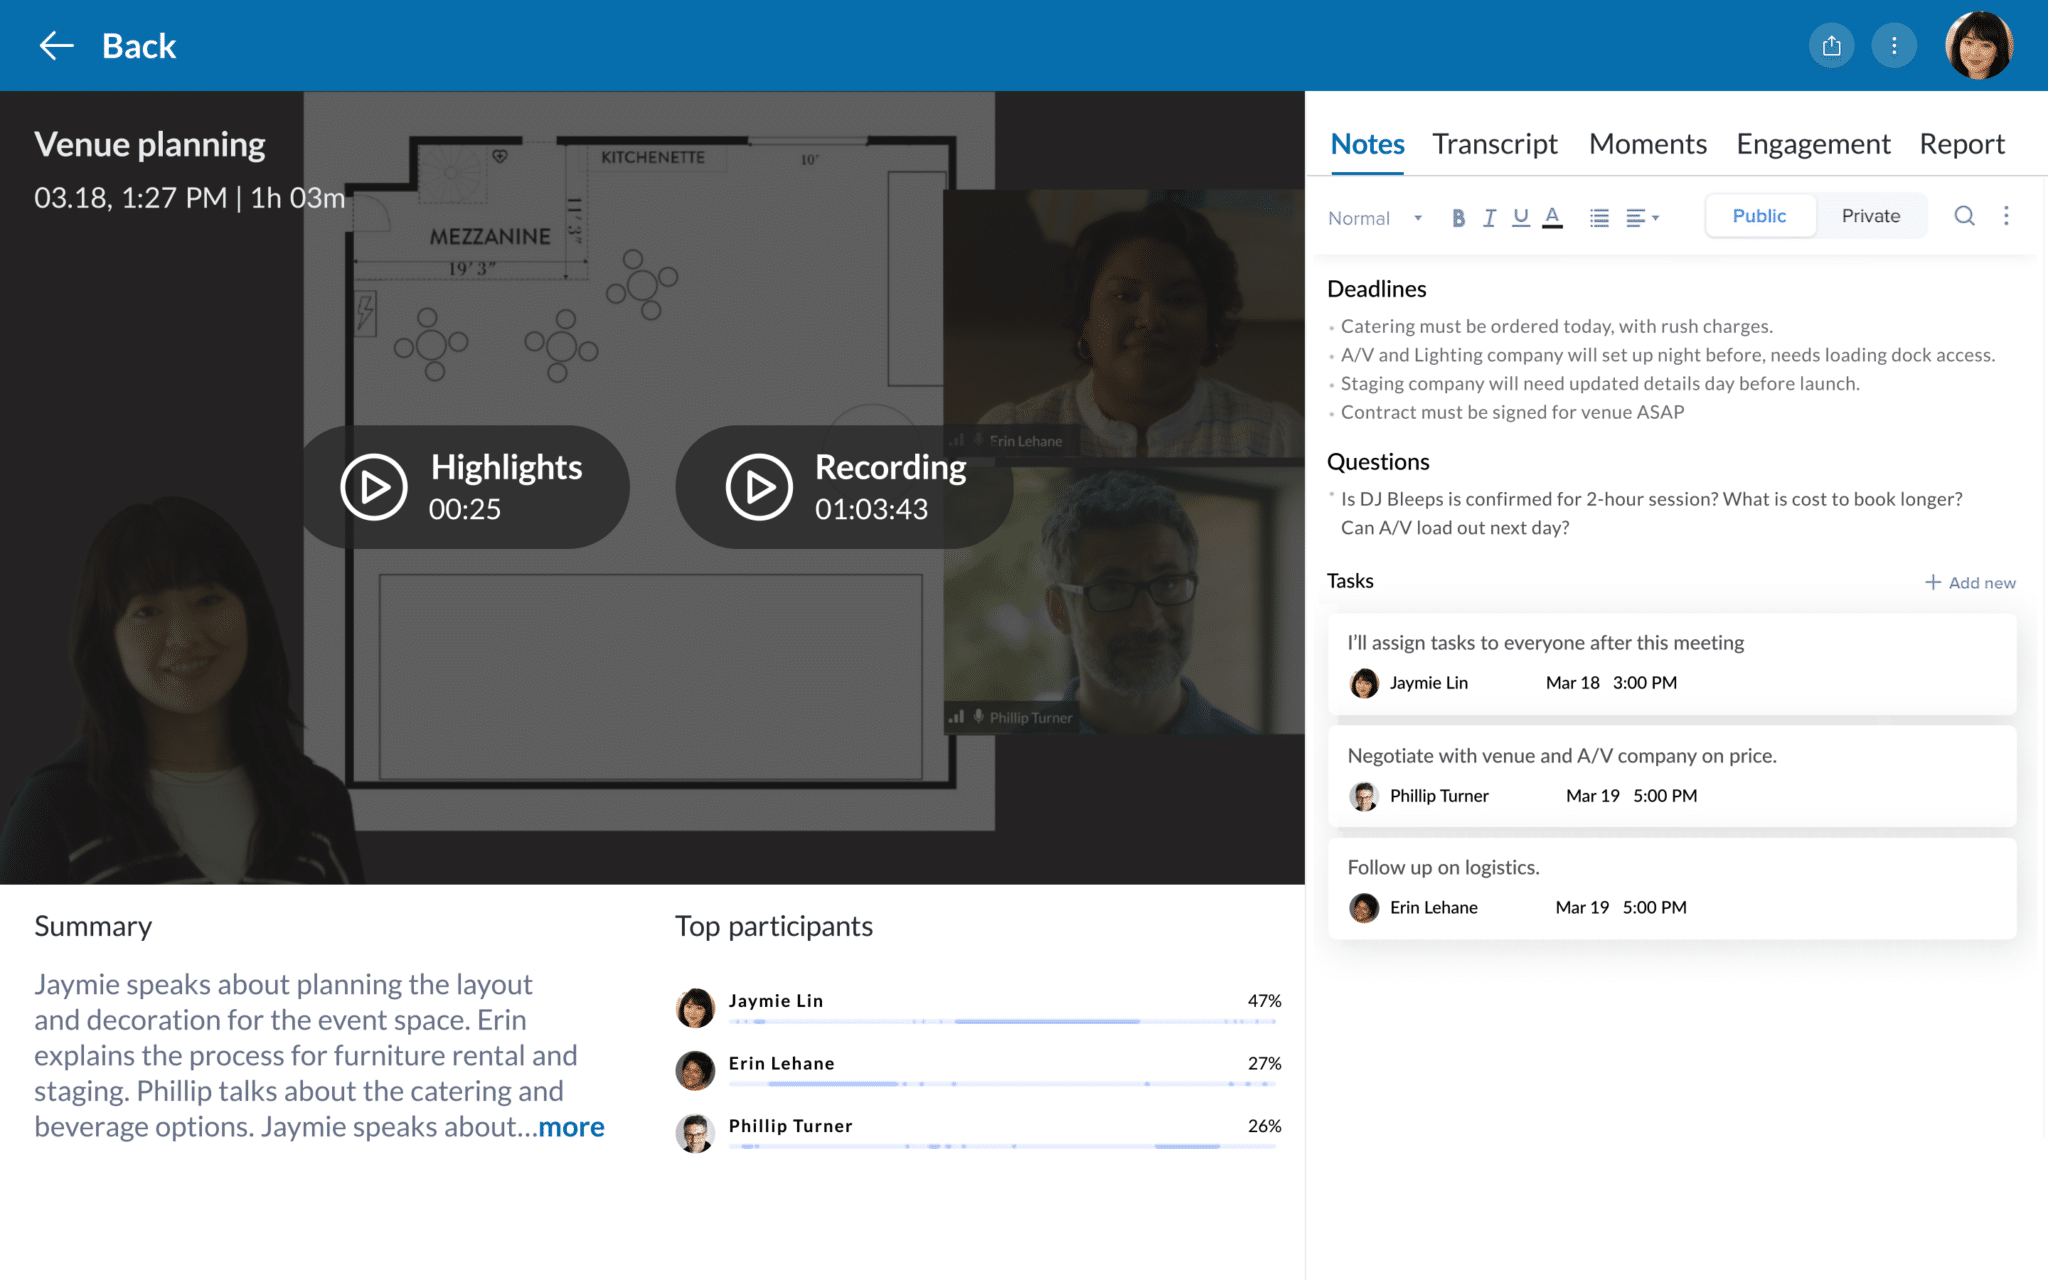Toggle Italic formatting in notes
This screenshot has width=2048, height=1280.
pos(1489,217)
